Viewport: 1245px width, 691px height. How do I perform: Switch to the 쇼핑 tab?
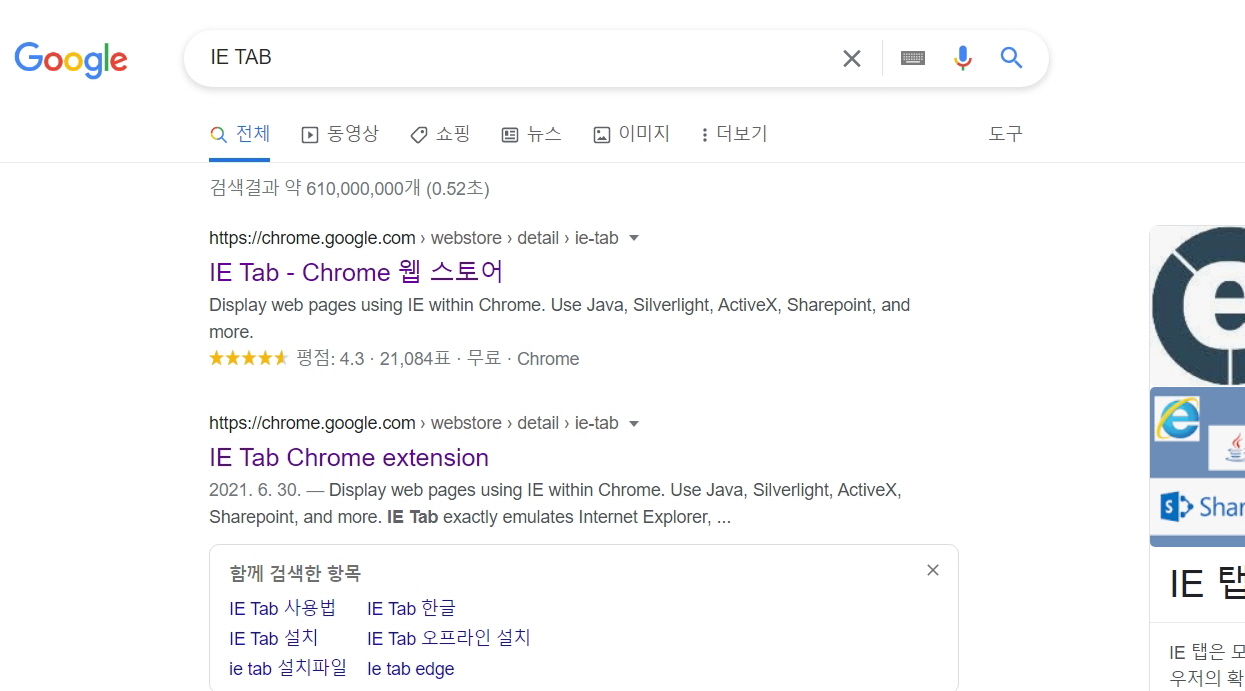tap(440, 134)
